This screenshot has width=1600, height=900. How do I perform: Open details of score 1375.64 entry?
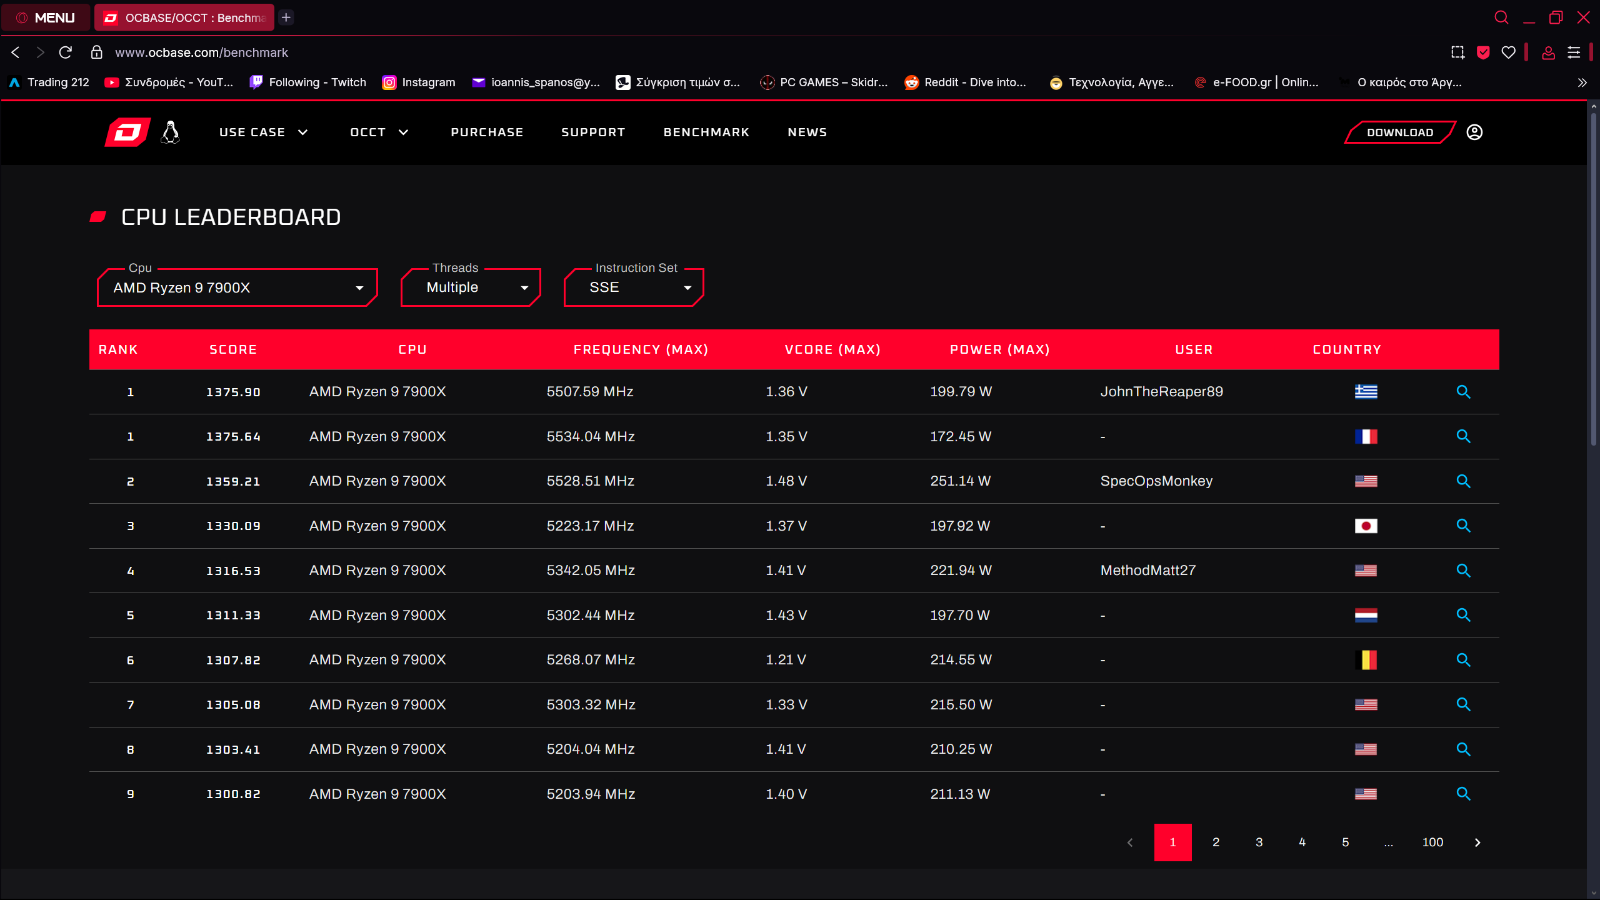tap(1463, 436)
